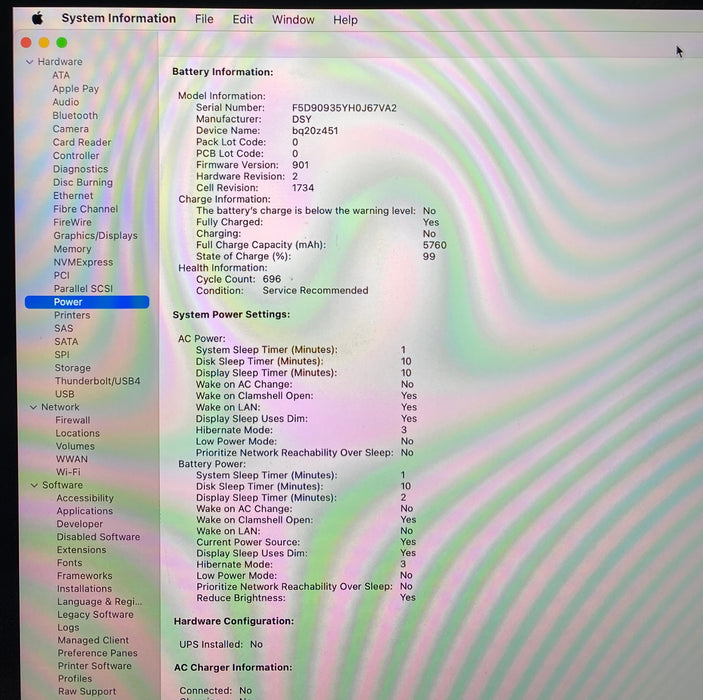Select USB in the sidebar
703x700 pixels.
pos(65,395)
